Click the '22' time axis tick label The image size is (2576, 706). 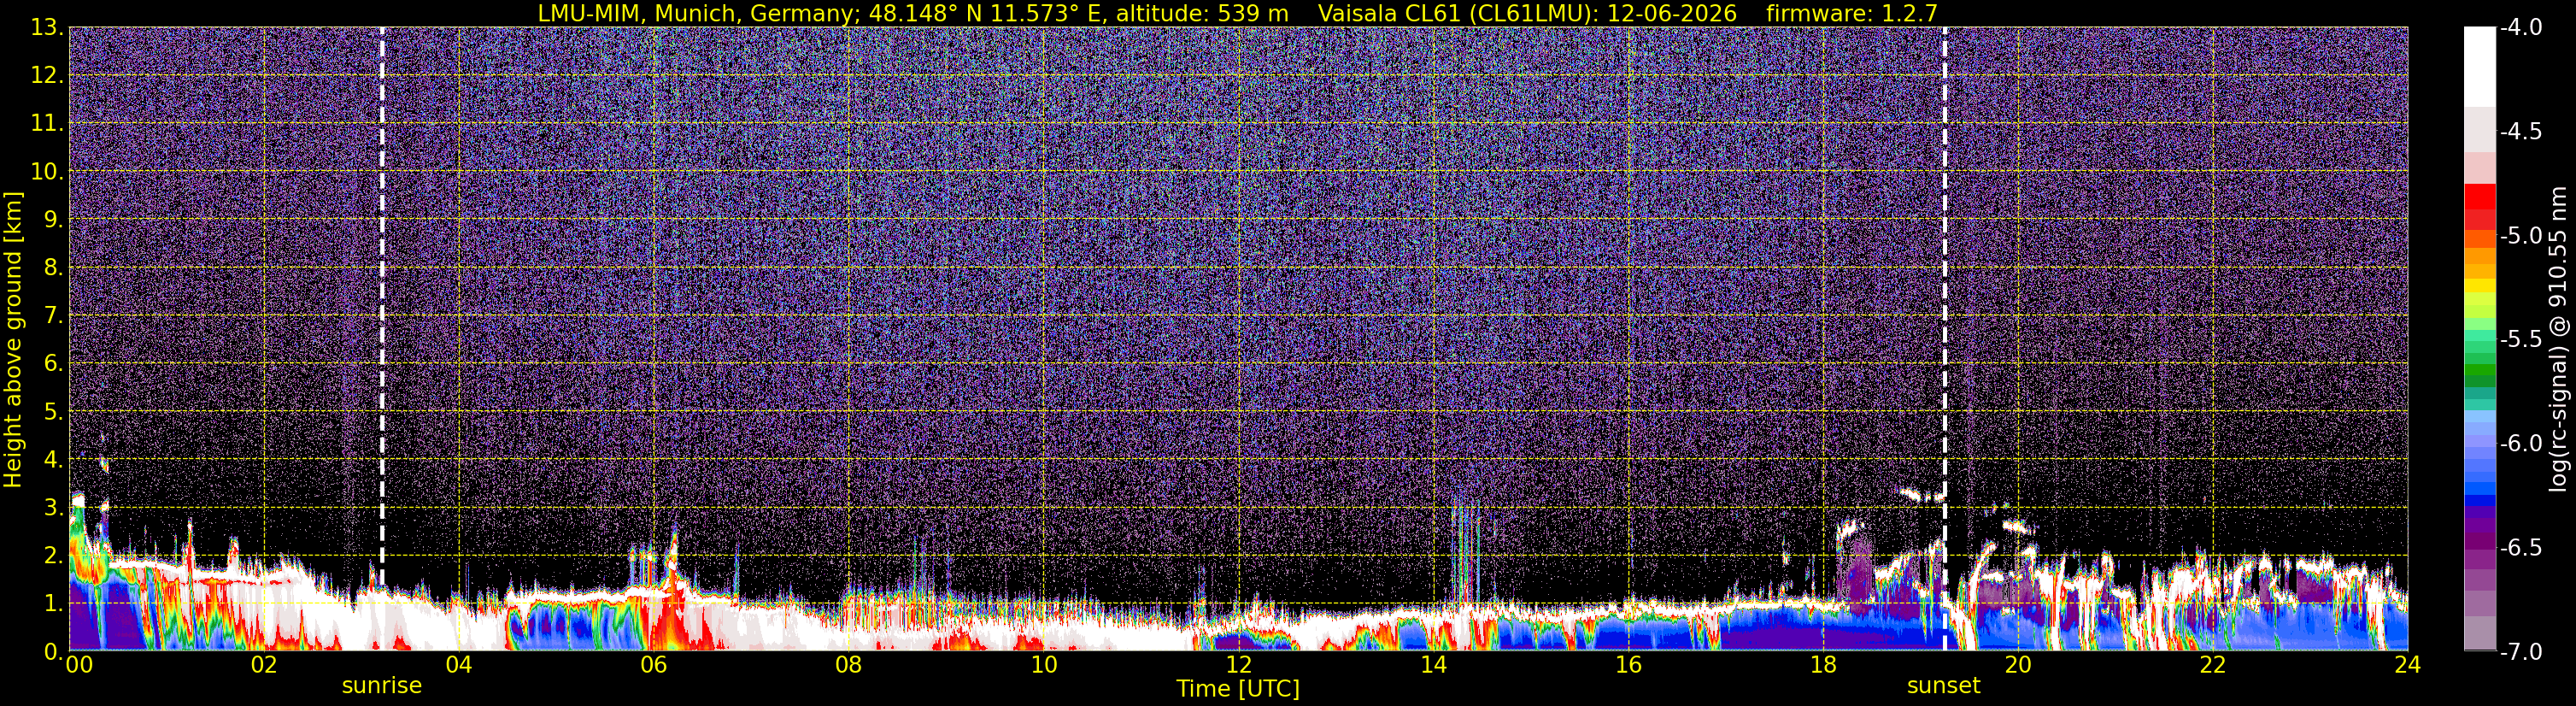coord(2213,665)
